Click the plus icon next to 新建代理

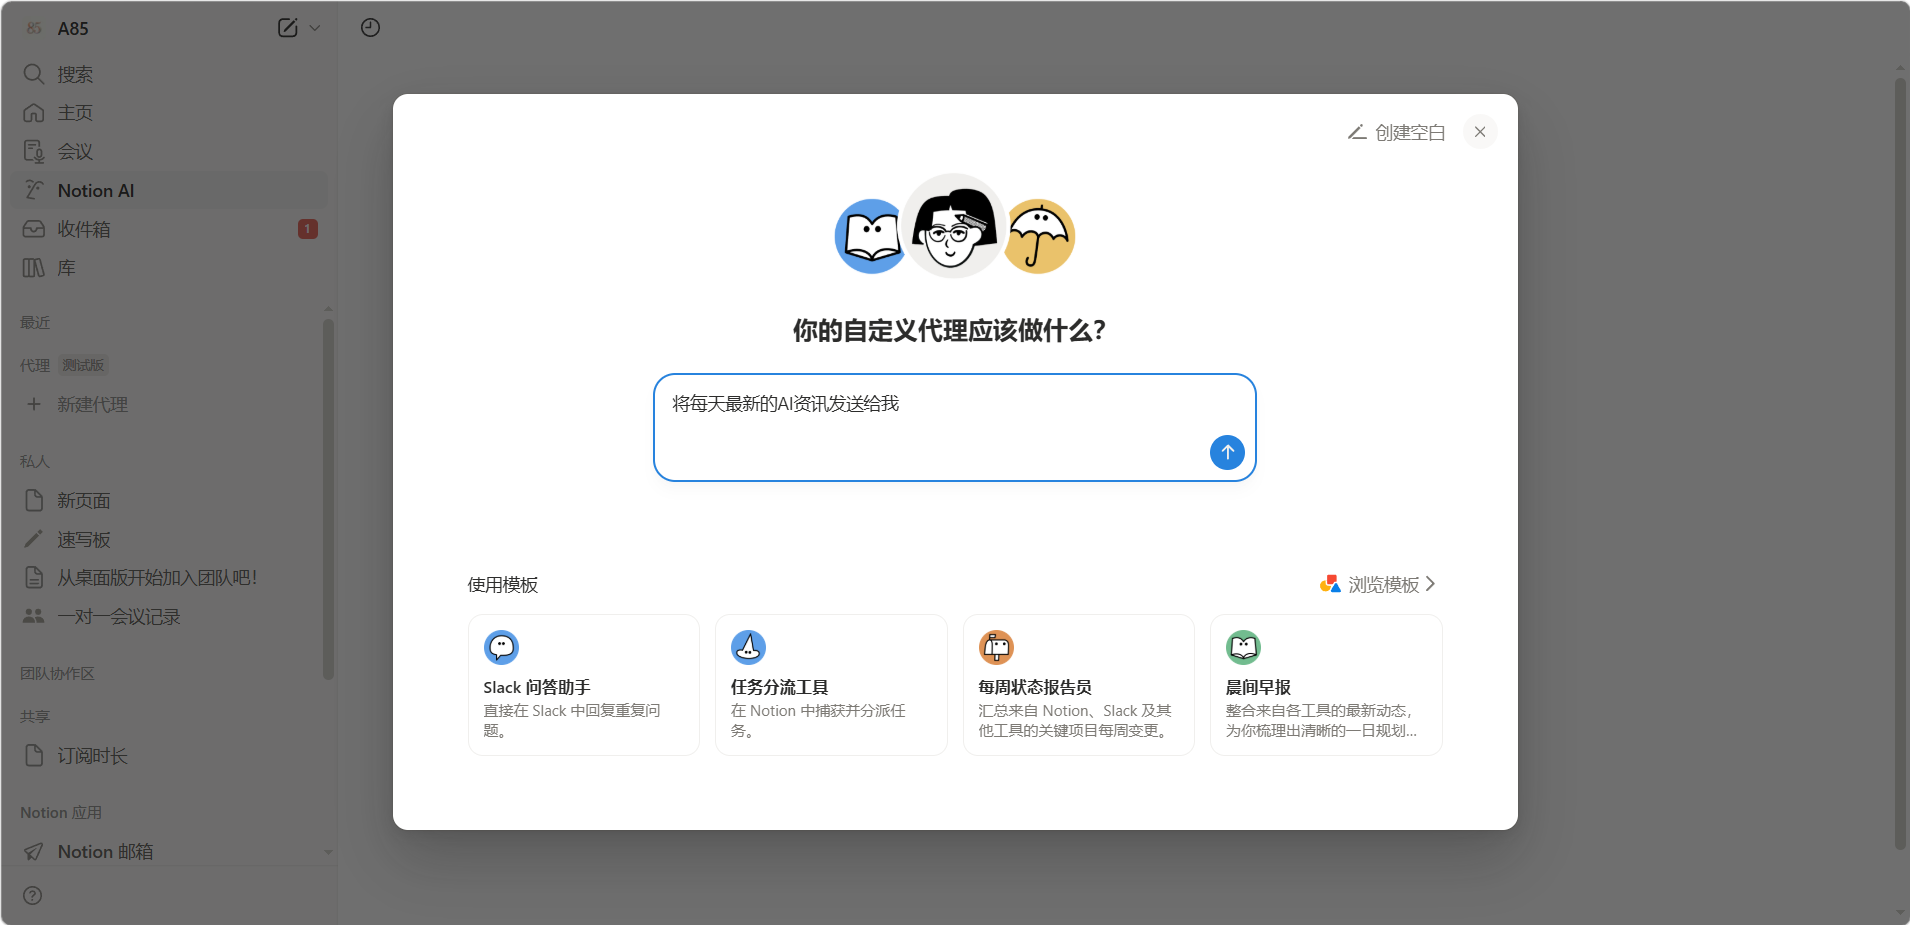pyautogui.click(x=34, y=404)
